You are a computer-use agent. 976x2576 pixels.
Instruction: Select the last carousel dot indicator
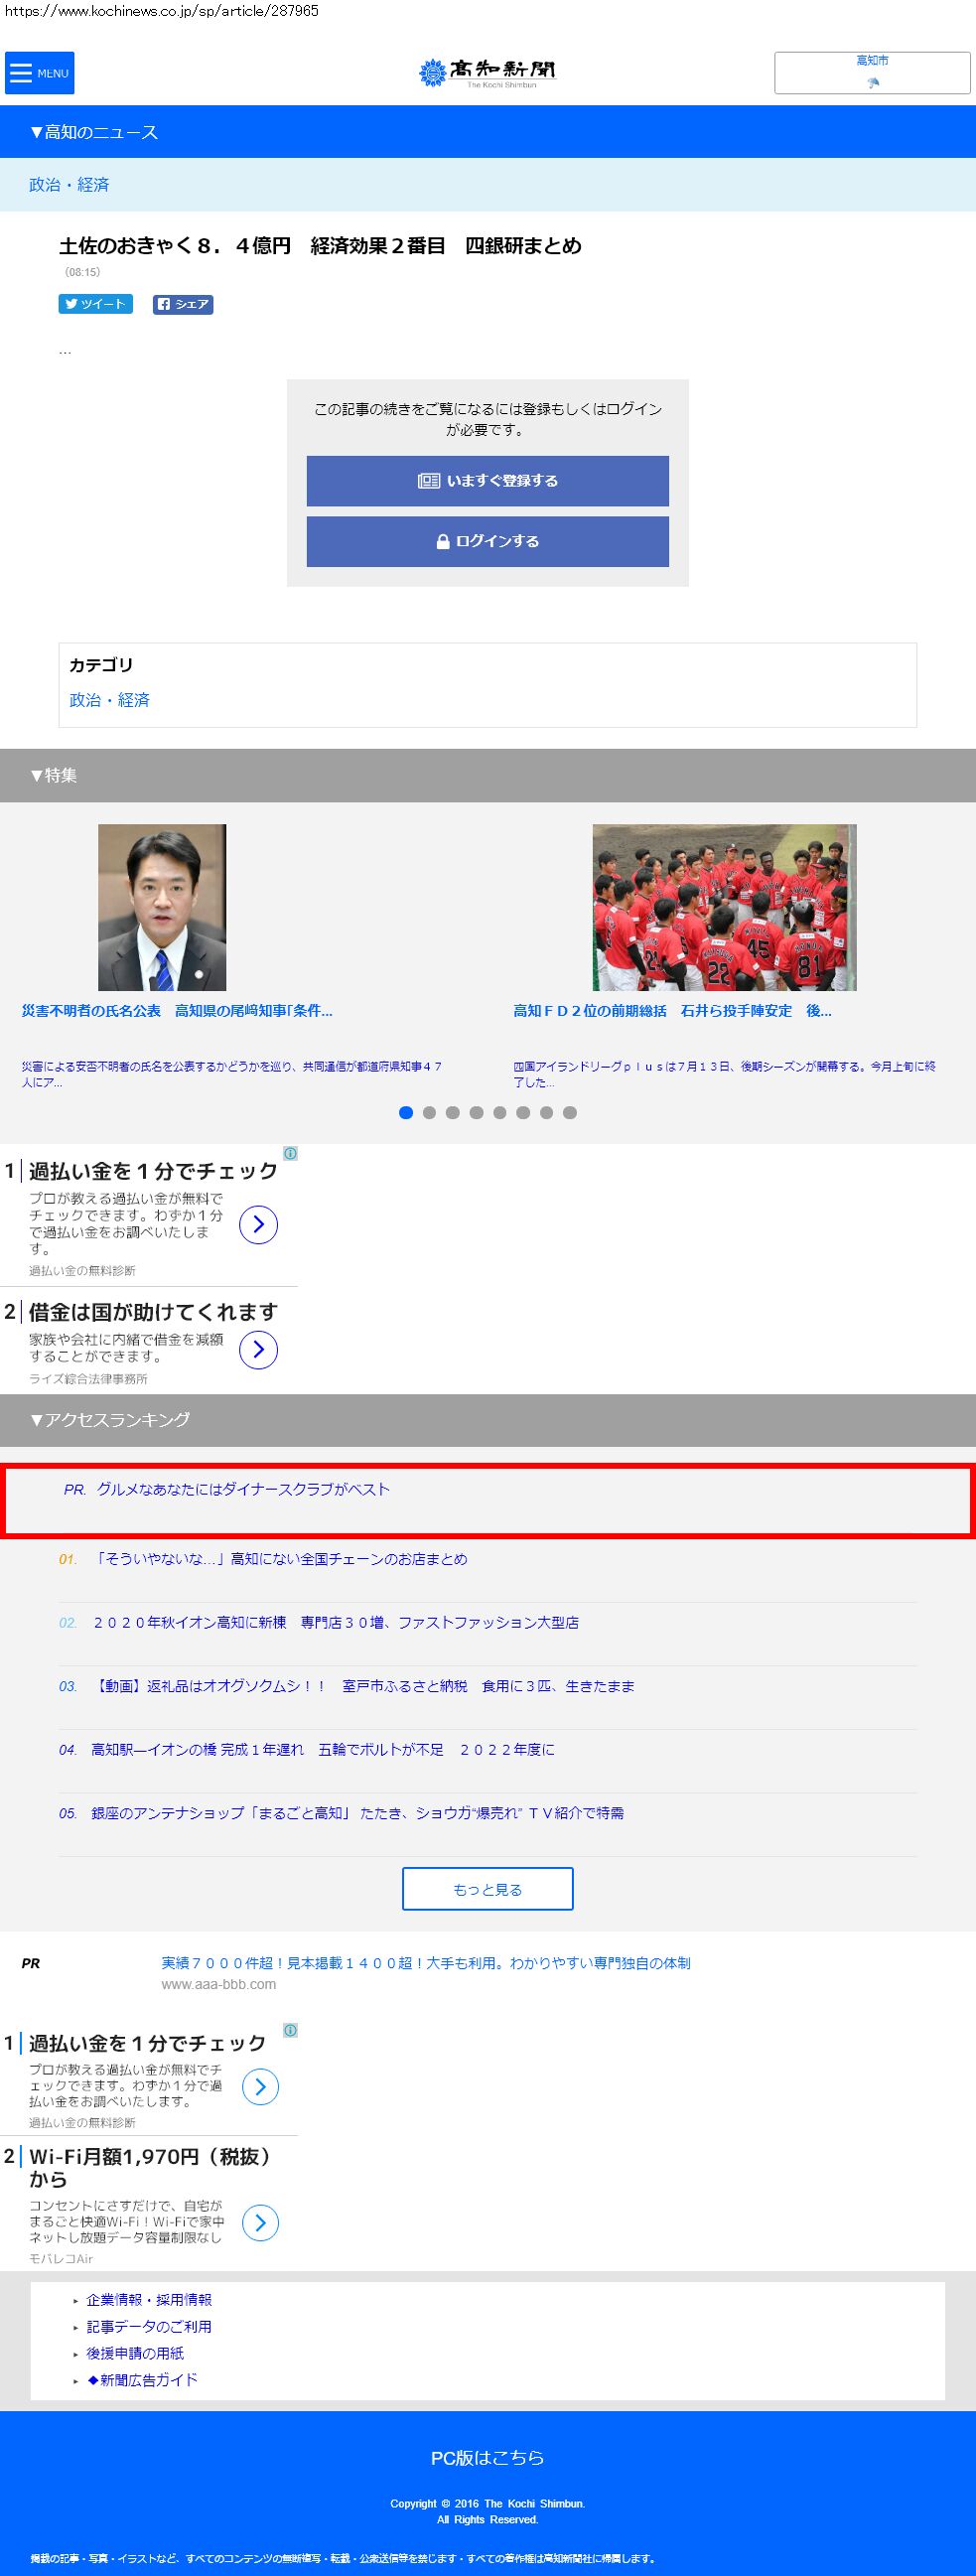[x=570, y=1112]
